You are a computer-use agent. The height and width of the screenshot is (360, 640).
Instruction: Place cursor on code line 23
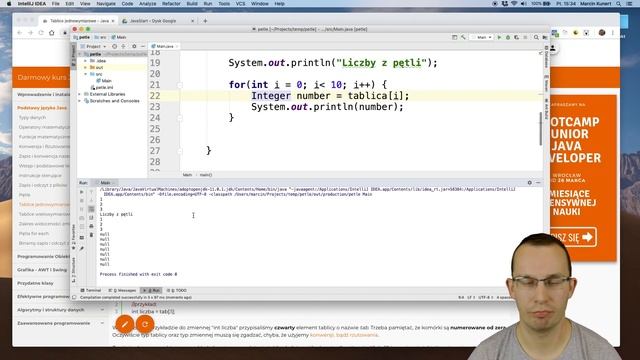click(x=327, y=107)
